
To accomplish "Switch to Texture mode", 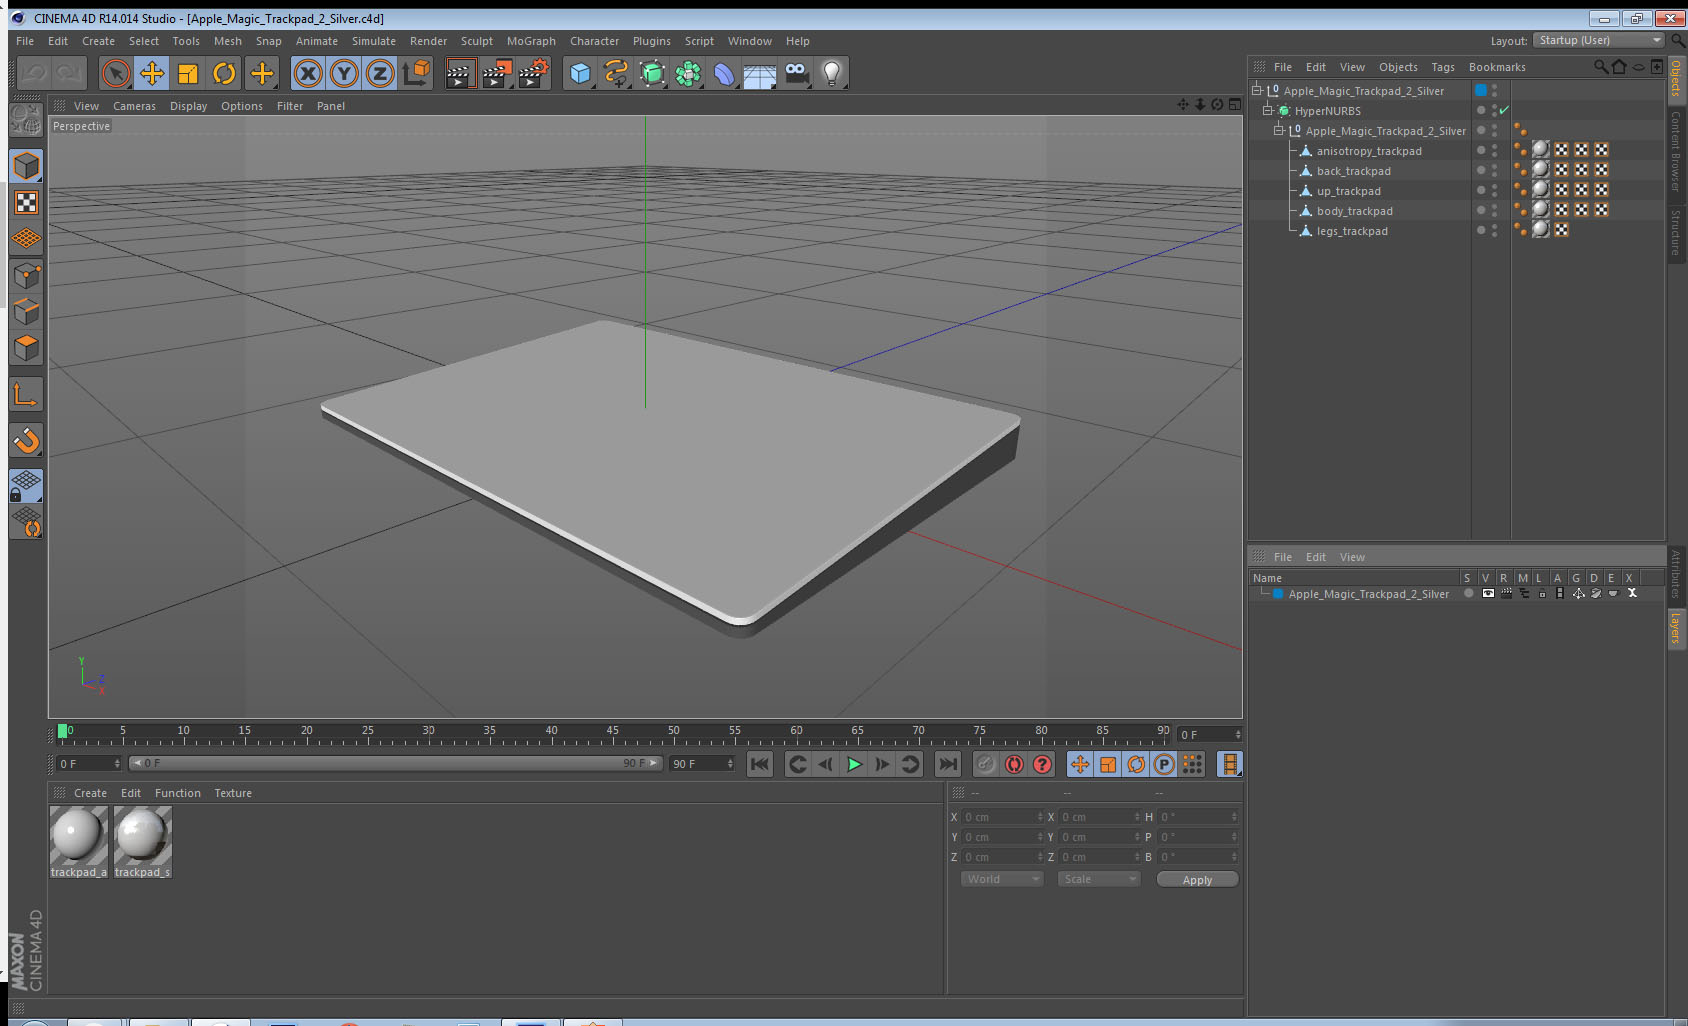I will (26, 203).
